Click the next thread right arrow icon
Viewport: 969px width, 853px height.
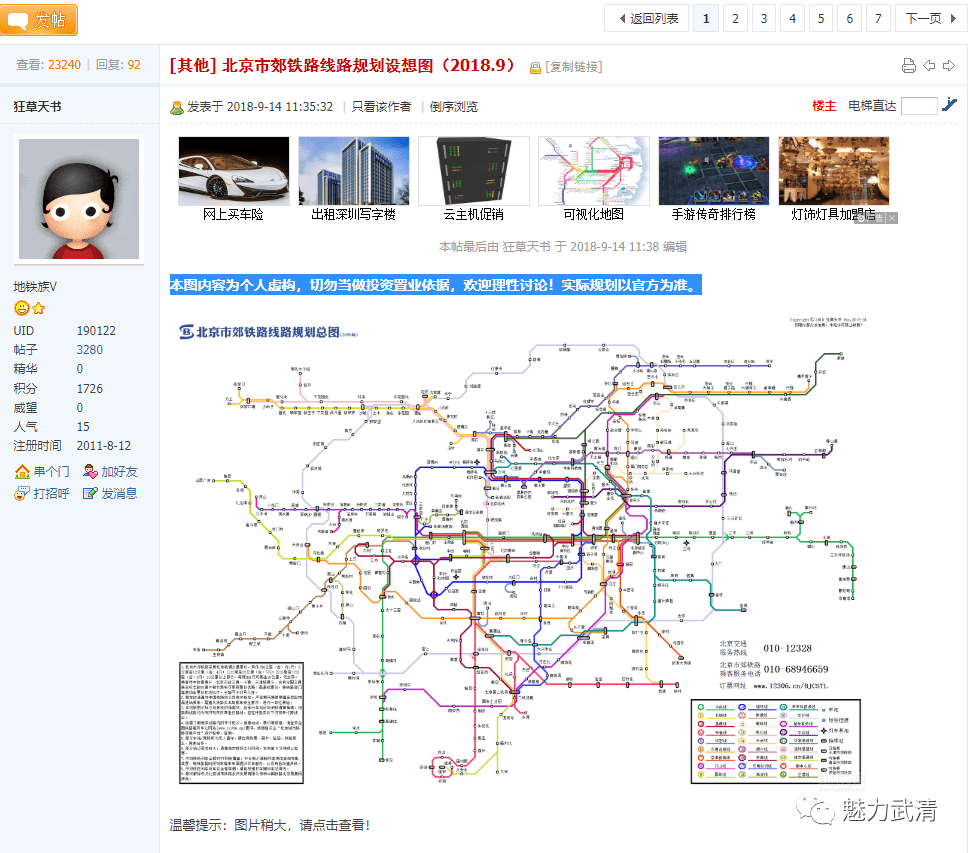[949, 66]
